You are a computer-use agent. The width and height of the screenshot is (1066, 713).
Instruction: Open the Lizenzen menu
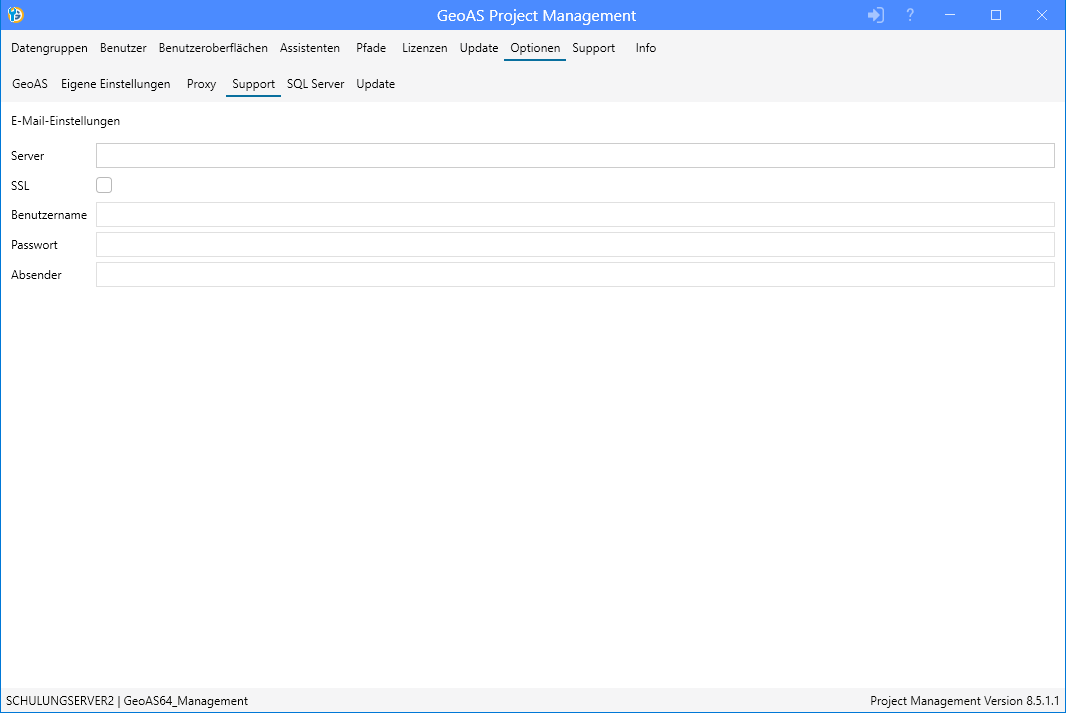point(424,48)
